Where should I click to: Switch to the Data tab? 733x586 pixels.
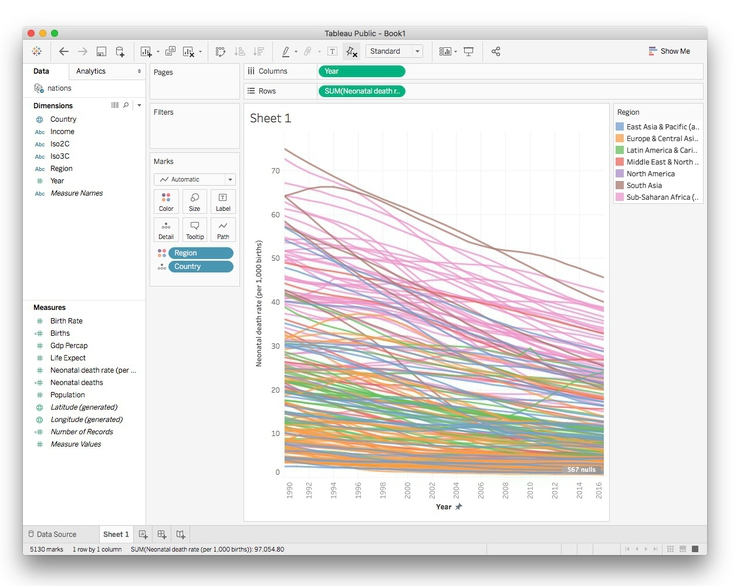[41, 71]
